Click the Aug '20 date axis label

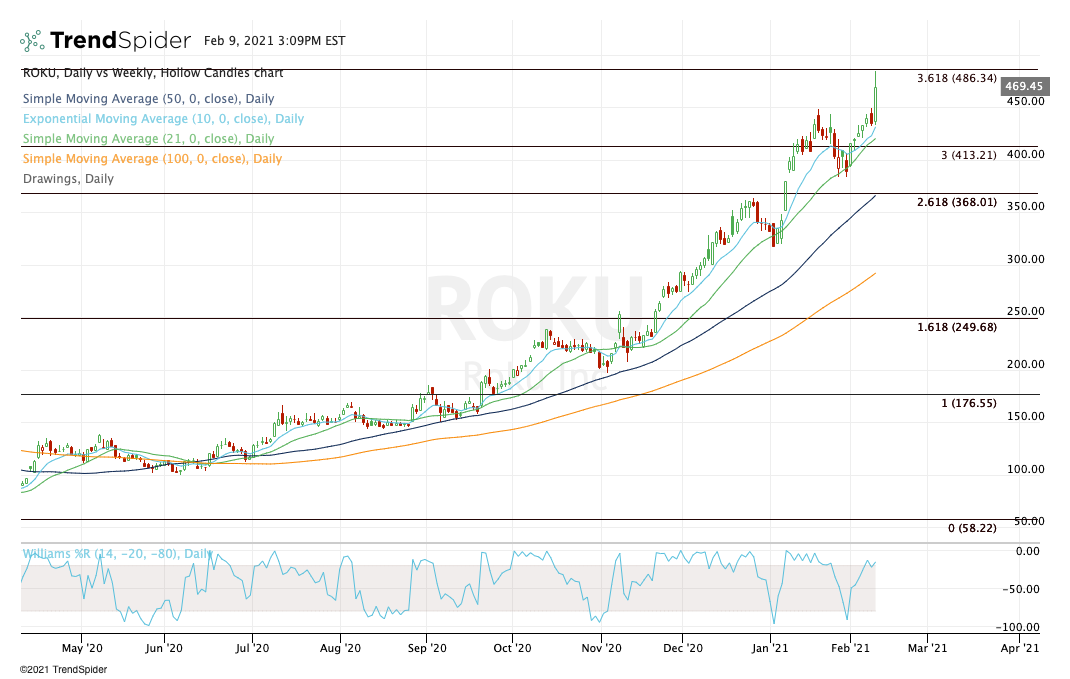[x=340, y=648]
